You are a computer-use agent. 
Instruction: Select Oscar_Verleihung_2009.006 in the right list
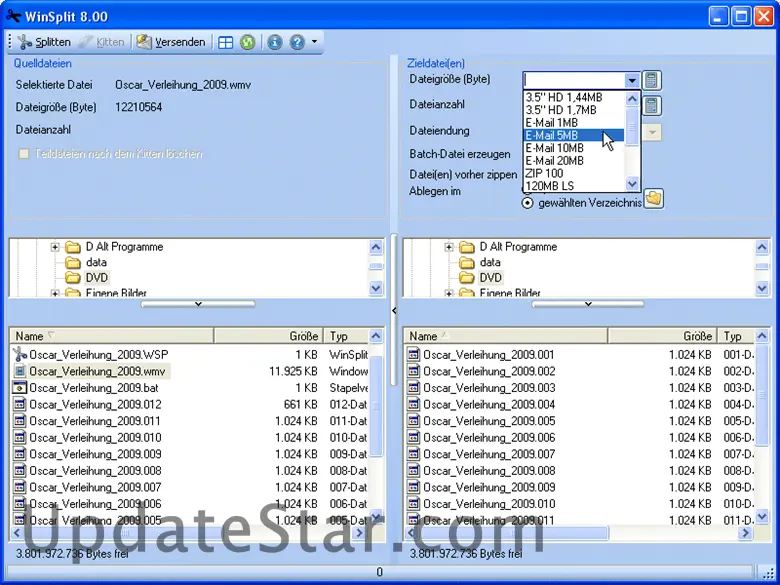coord(488,438)
